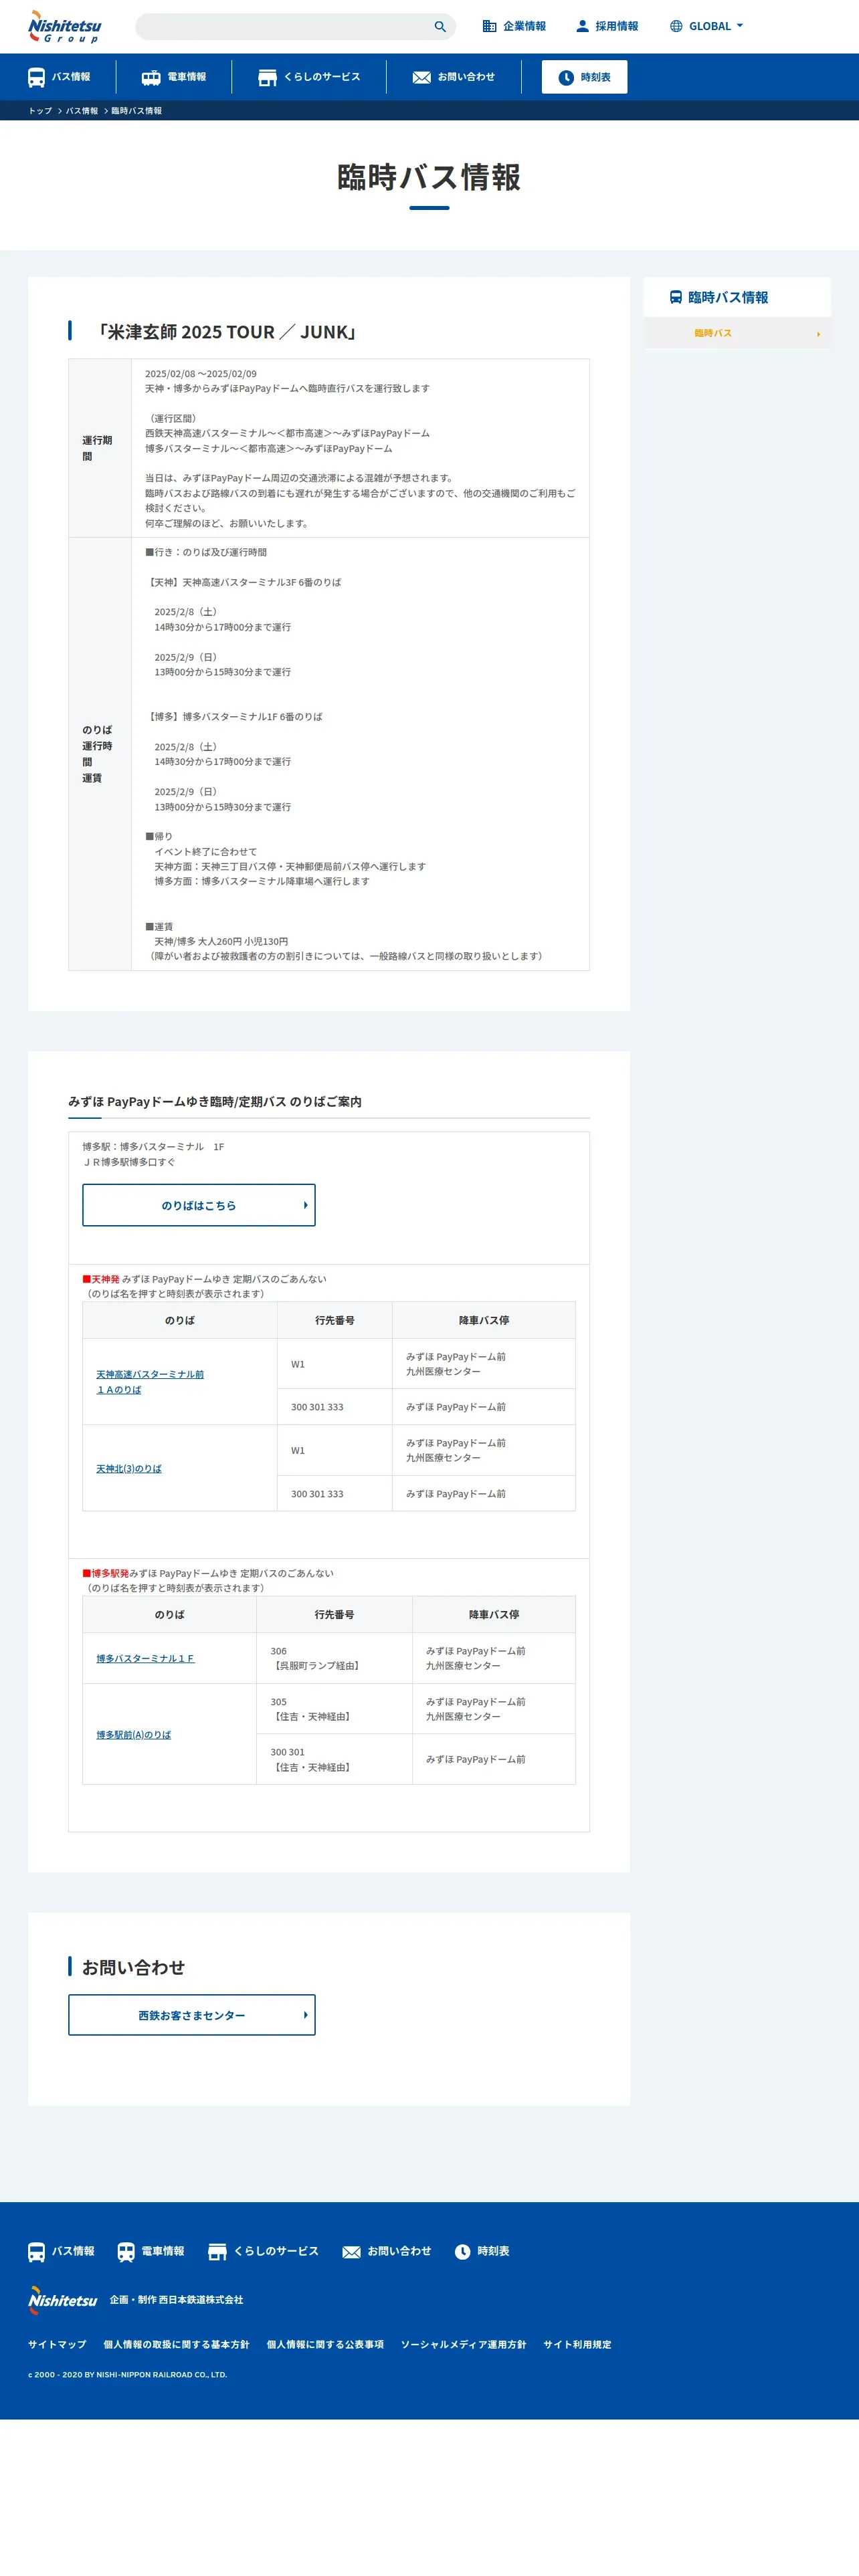This screenshot has height=2576, width=859.
Task: Open ソーシャルメディア運用方針 footer link
Action: pyautogui.click(x=463, y=2344)
